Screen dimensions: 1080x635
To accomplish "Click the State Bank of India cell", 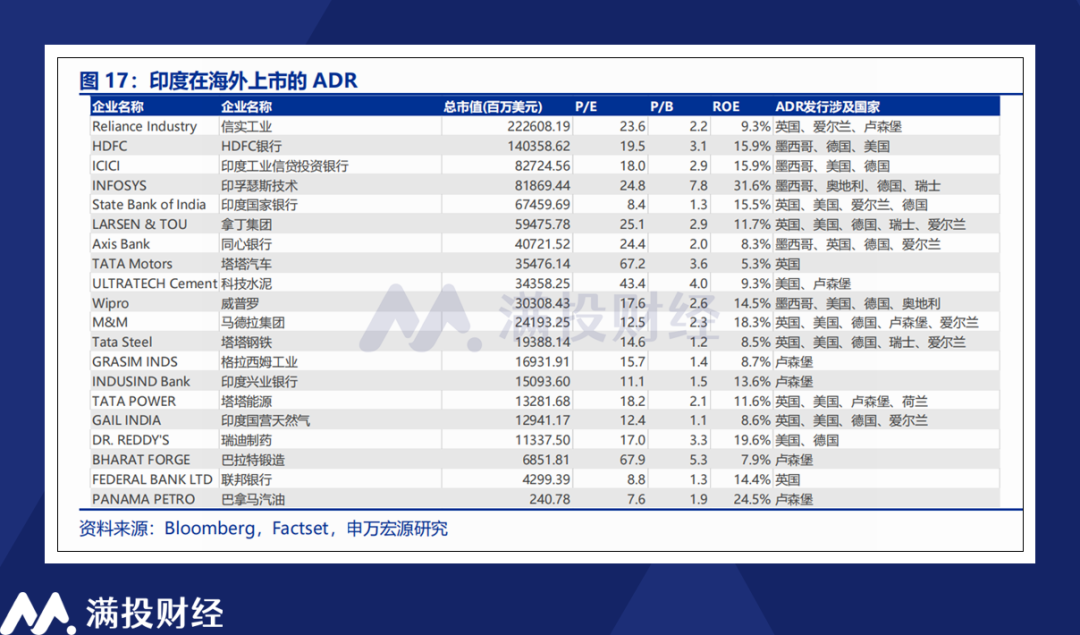I will click(149, 205).
